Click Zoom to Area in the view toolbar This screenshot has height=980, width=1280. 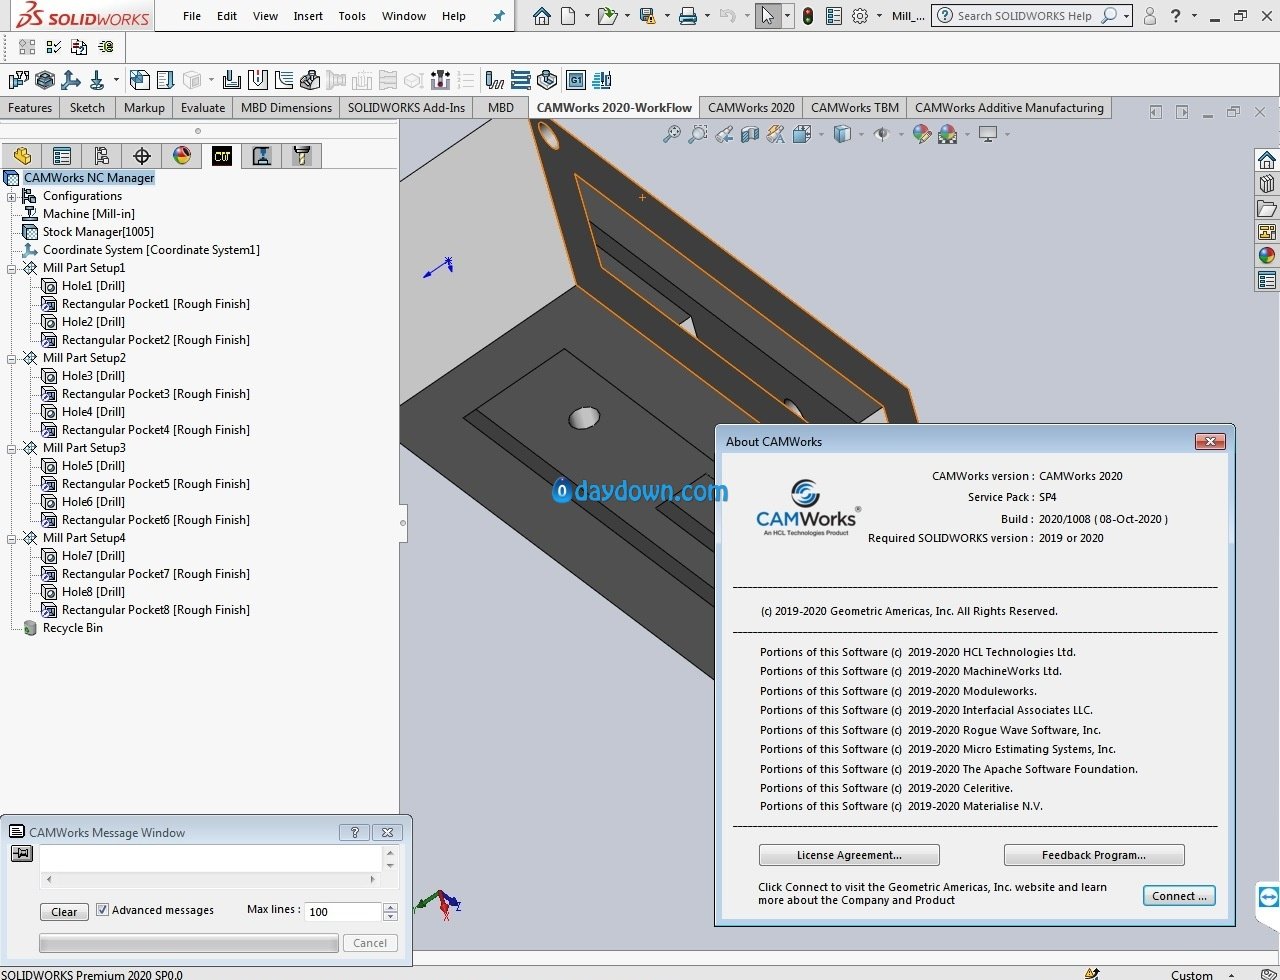[x=698, y=133]
